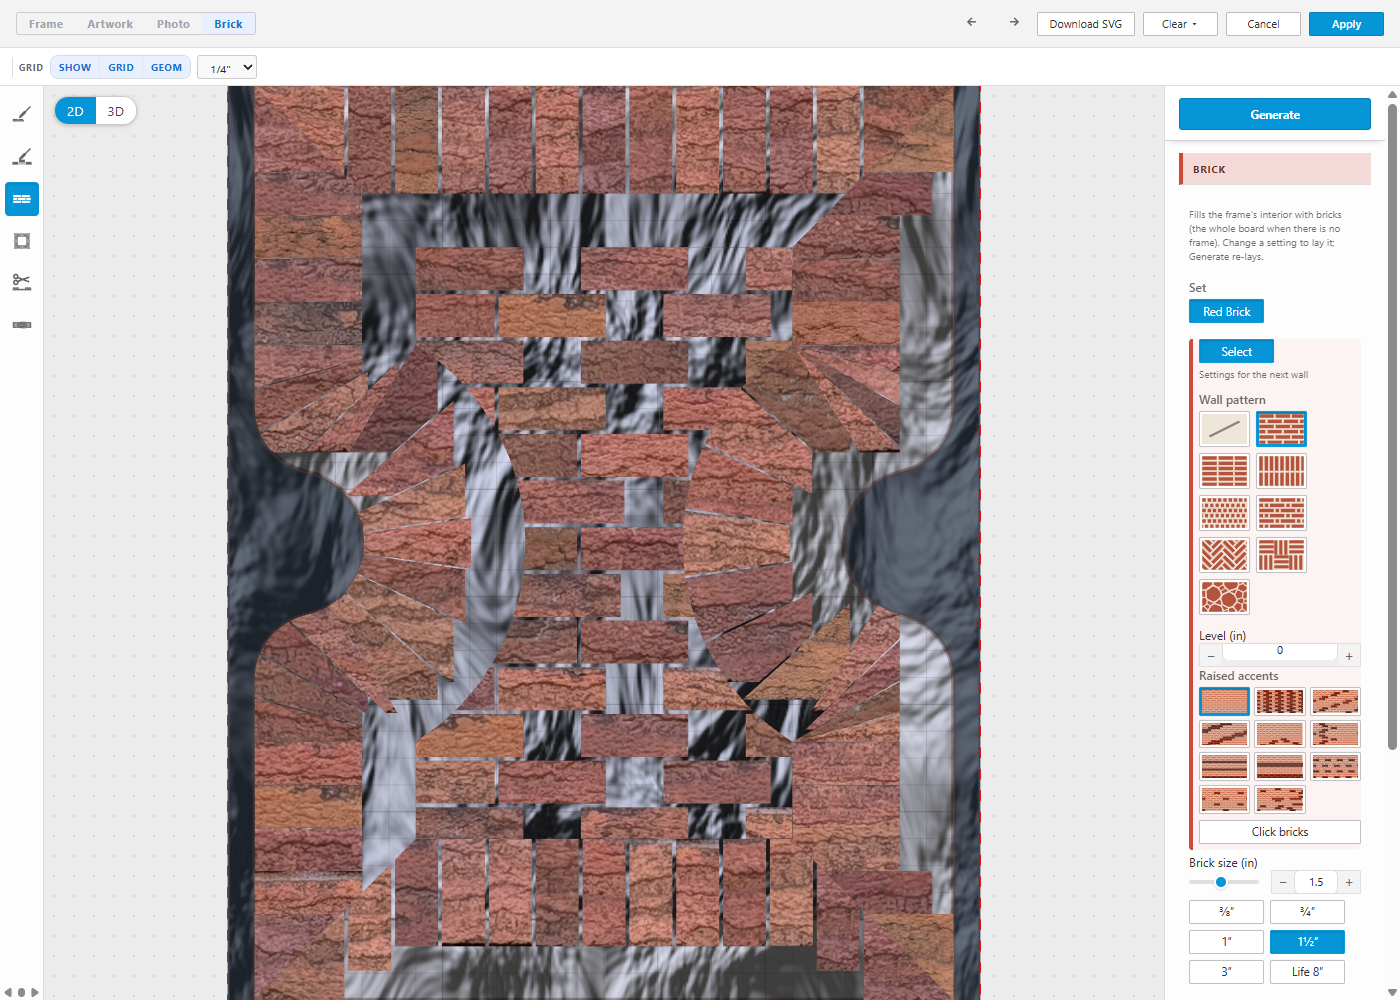Select the trowel tool with solid base line

coord(22,115)
